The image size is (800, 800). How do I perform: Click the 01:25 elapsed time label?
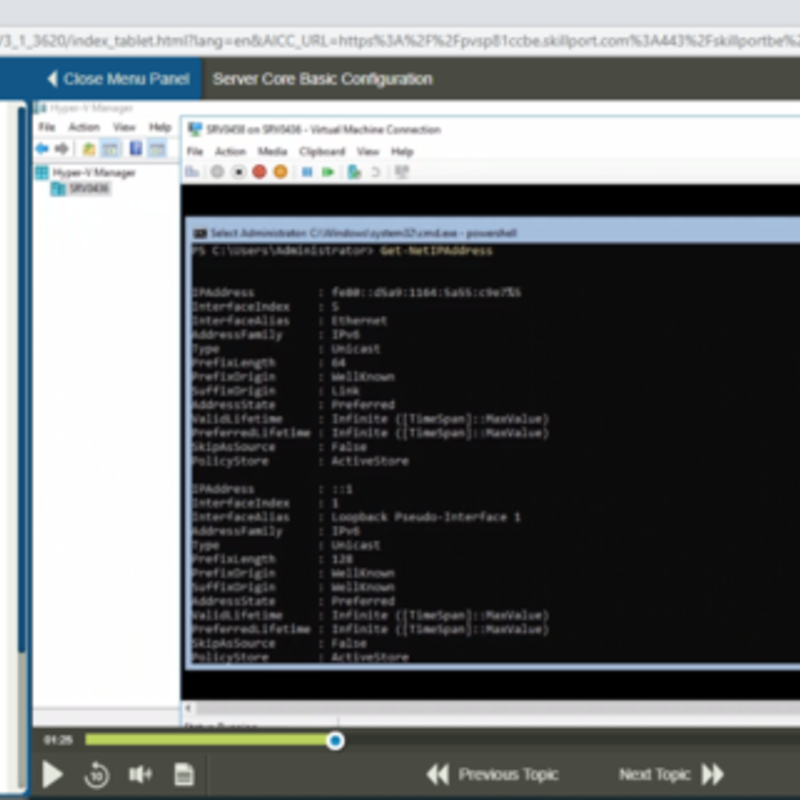pos(58,740)
